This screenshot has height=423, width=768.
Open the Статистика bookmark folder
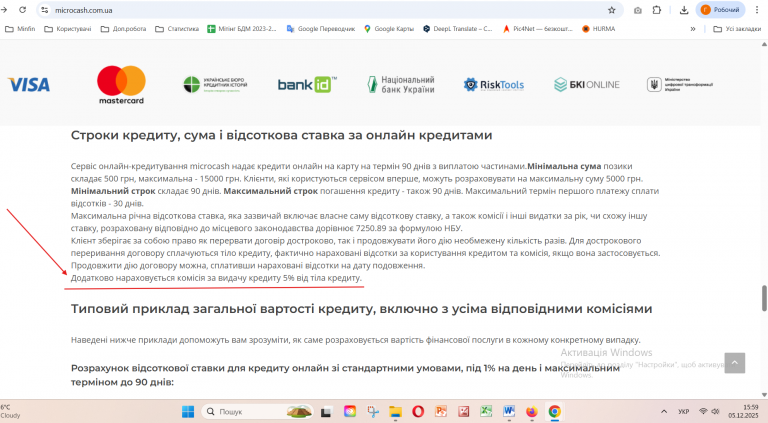(177, 29)
